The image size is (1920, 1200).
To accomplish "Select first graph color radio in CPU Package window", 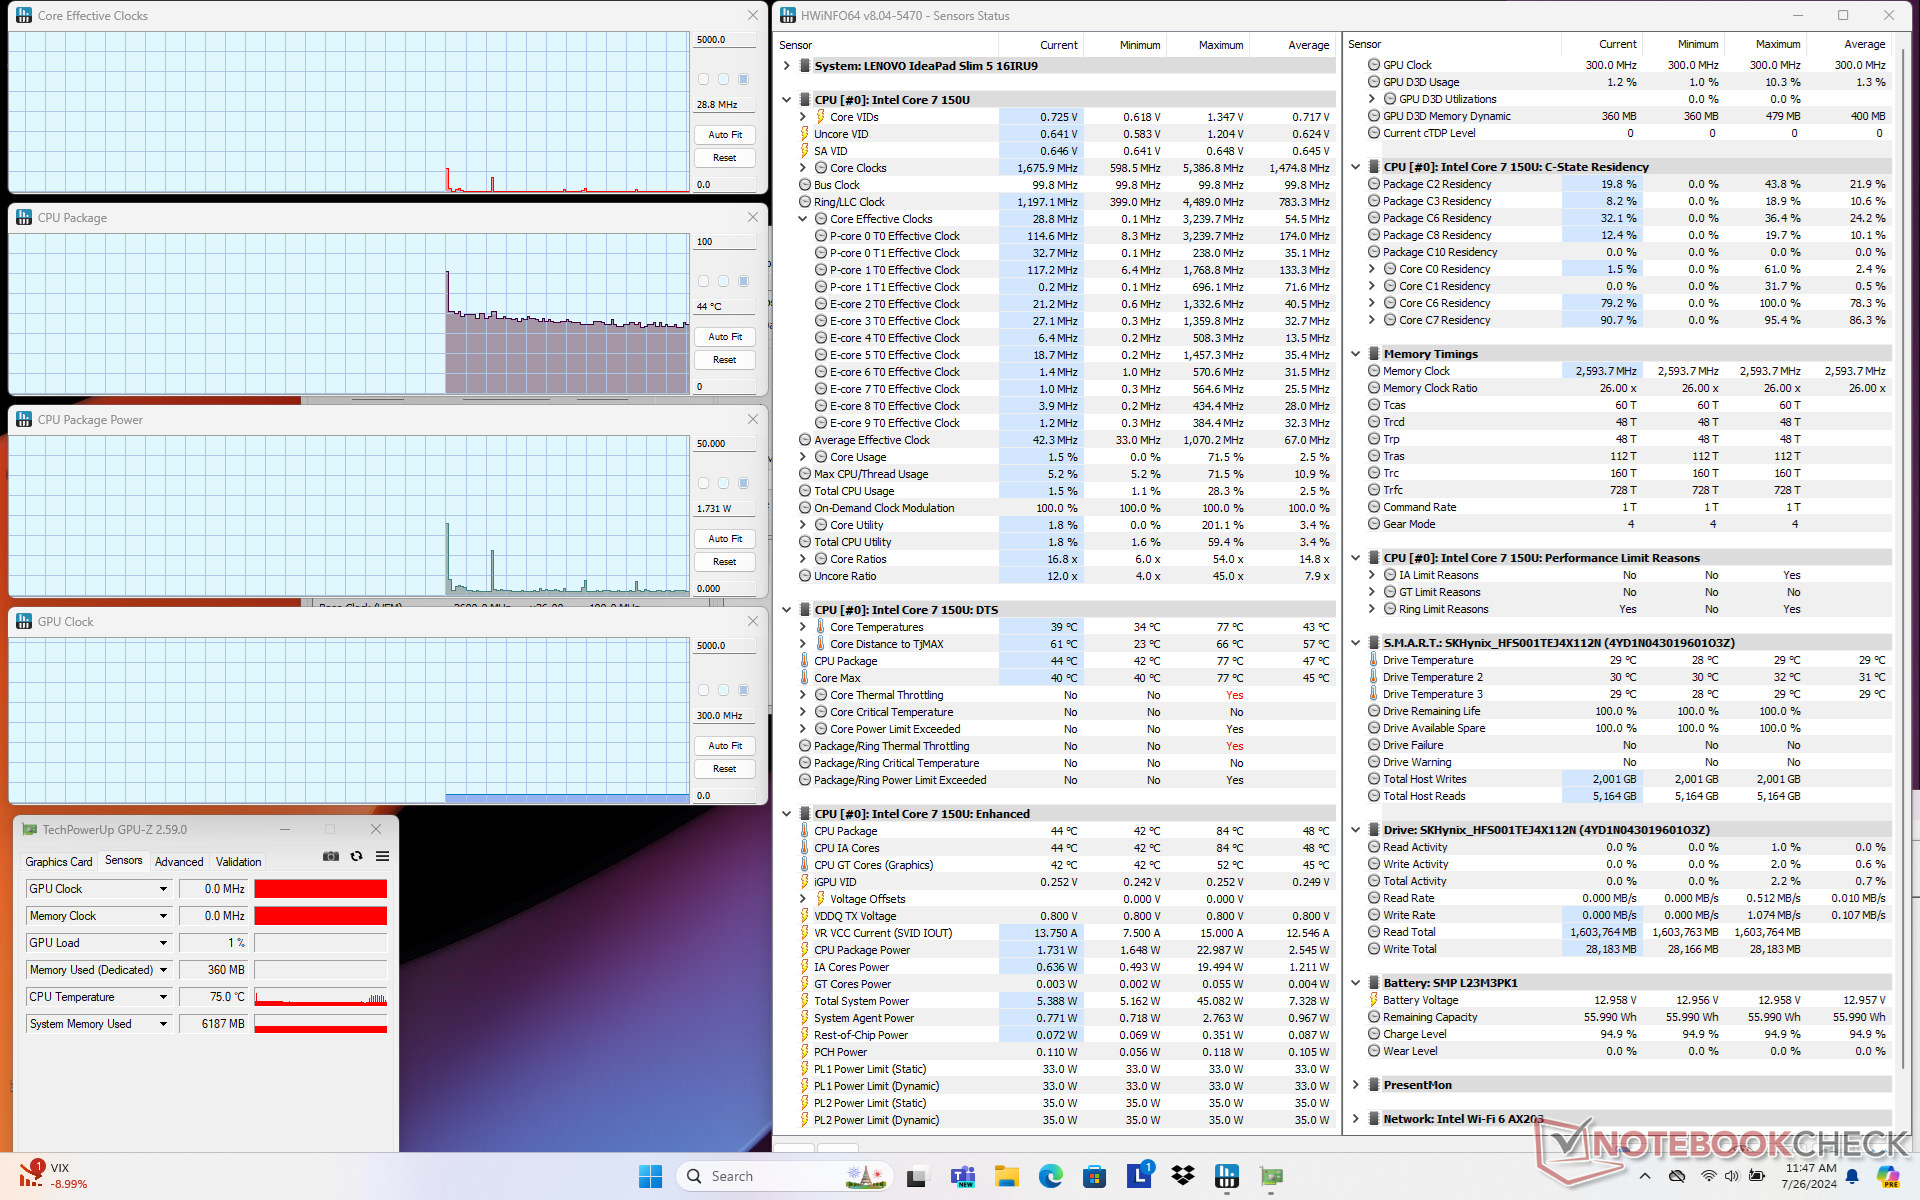I will [x=703, y=281].
